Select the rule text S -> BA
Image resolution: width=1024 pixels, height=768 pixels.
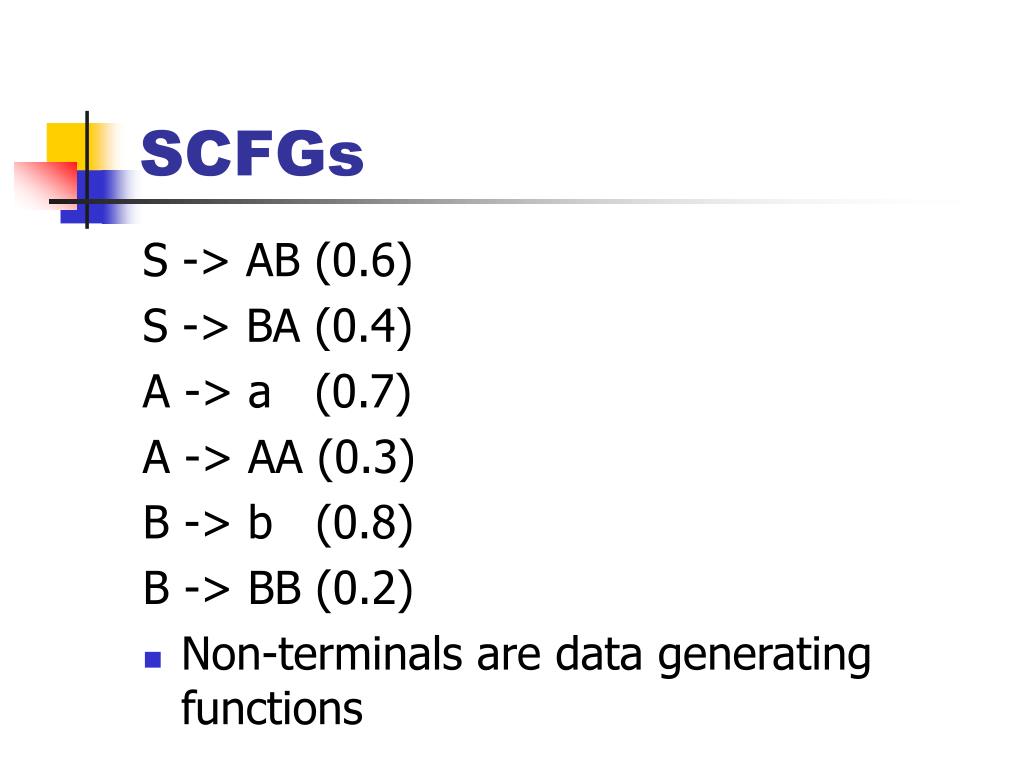(221, 327)
